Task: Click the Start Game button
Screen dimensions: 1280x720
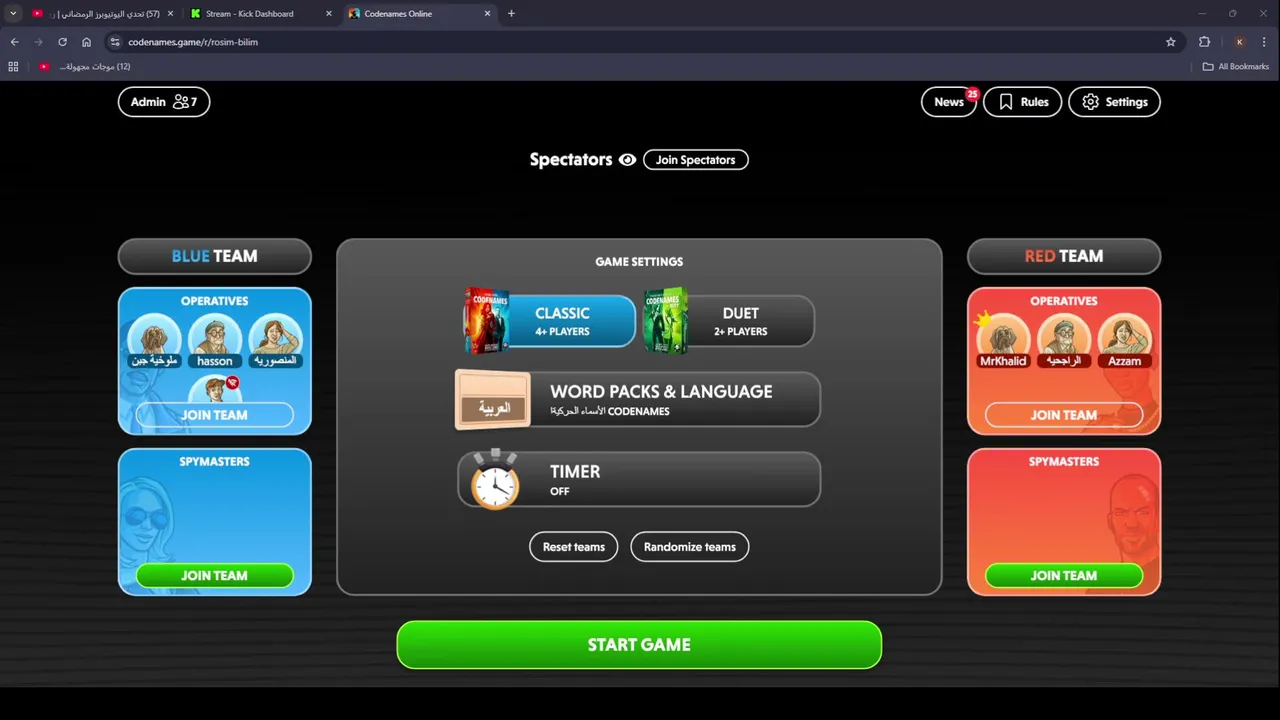Action: (x=639, y=645)
